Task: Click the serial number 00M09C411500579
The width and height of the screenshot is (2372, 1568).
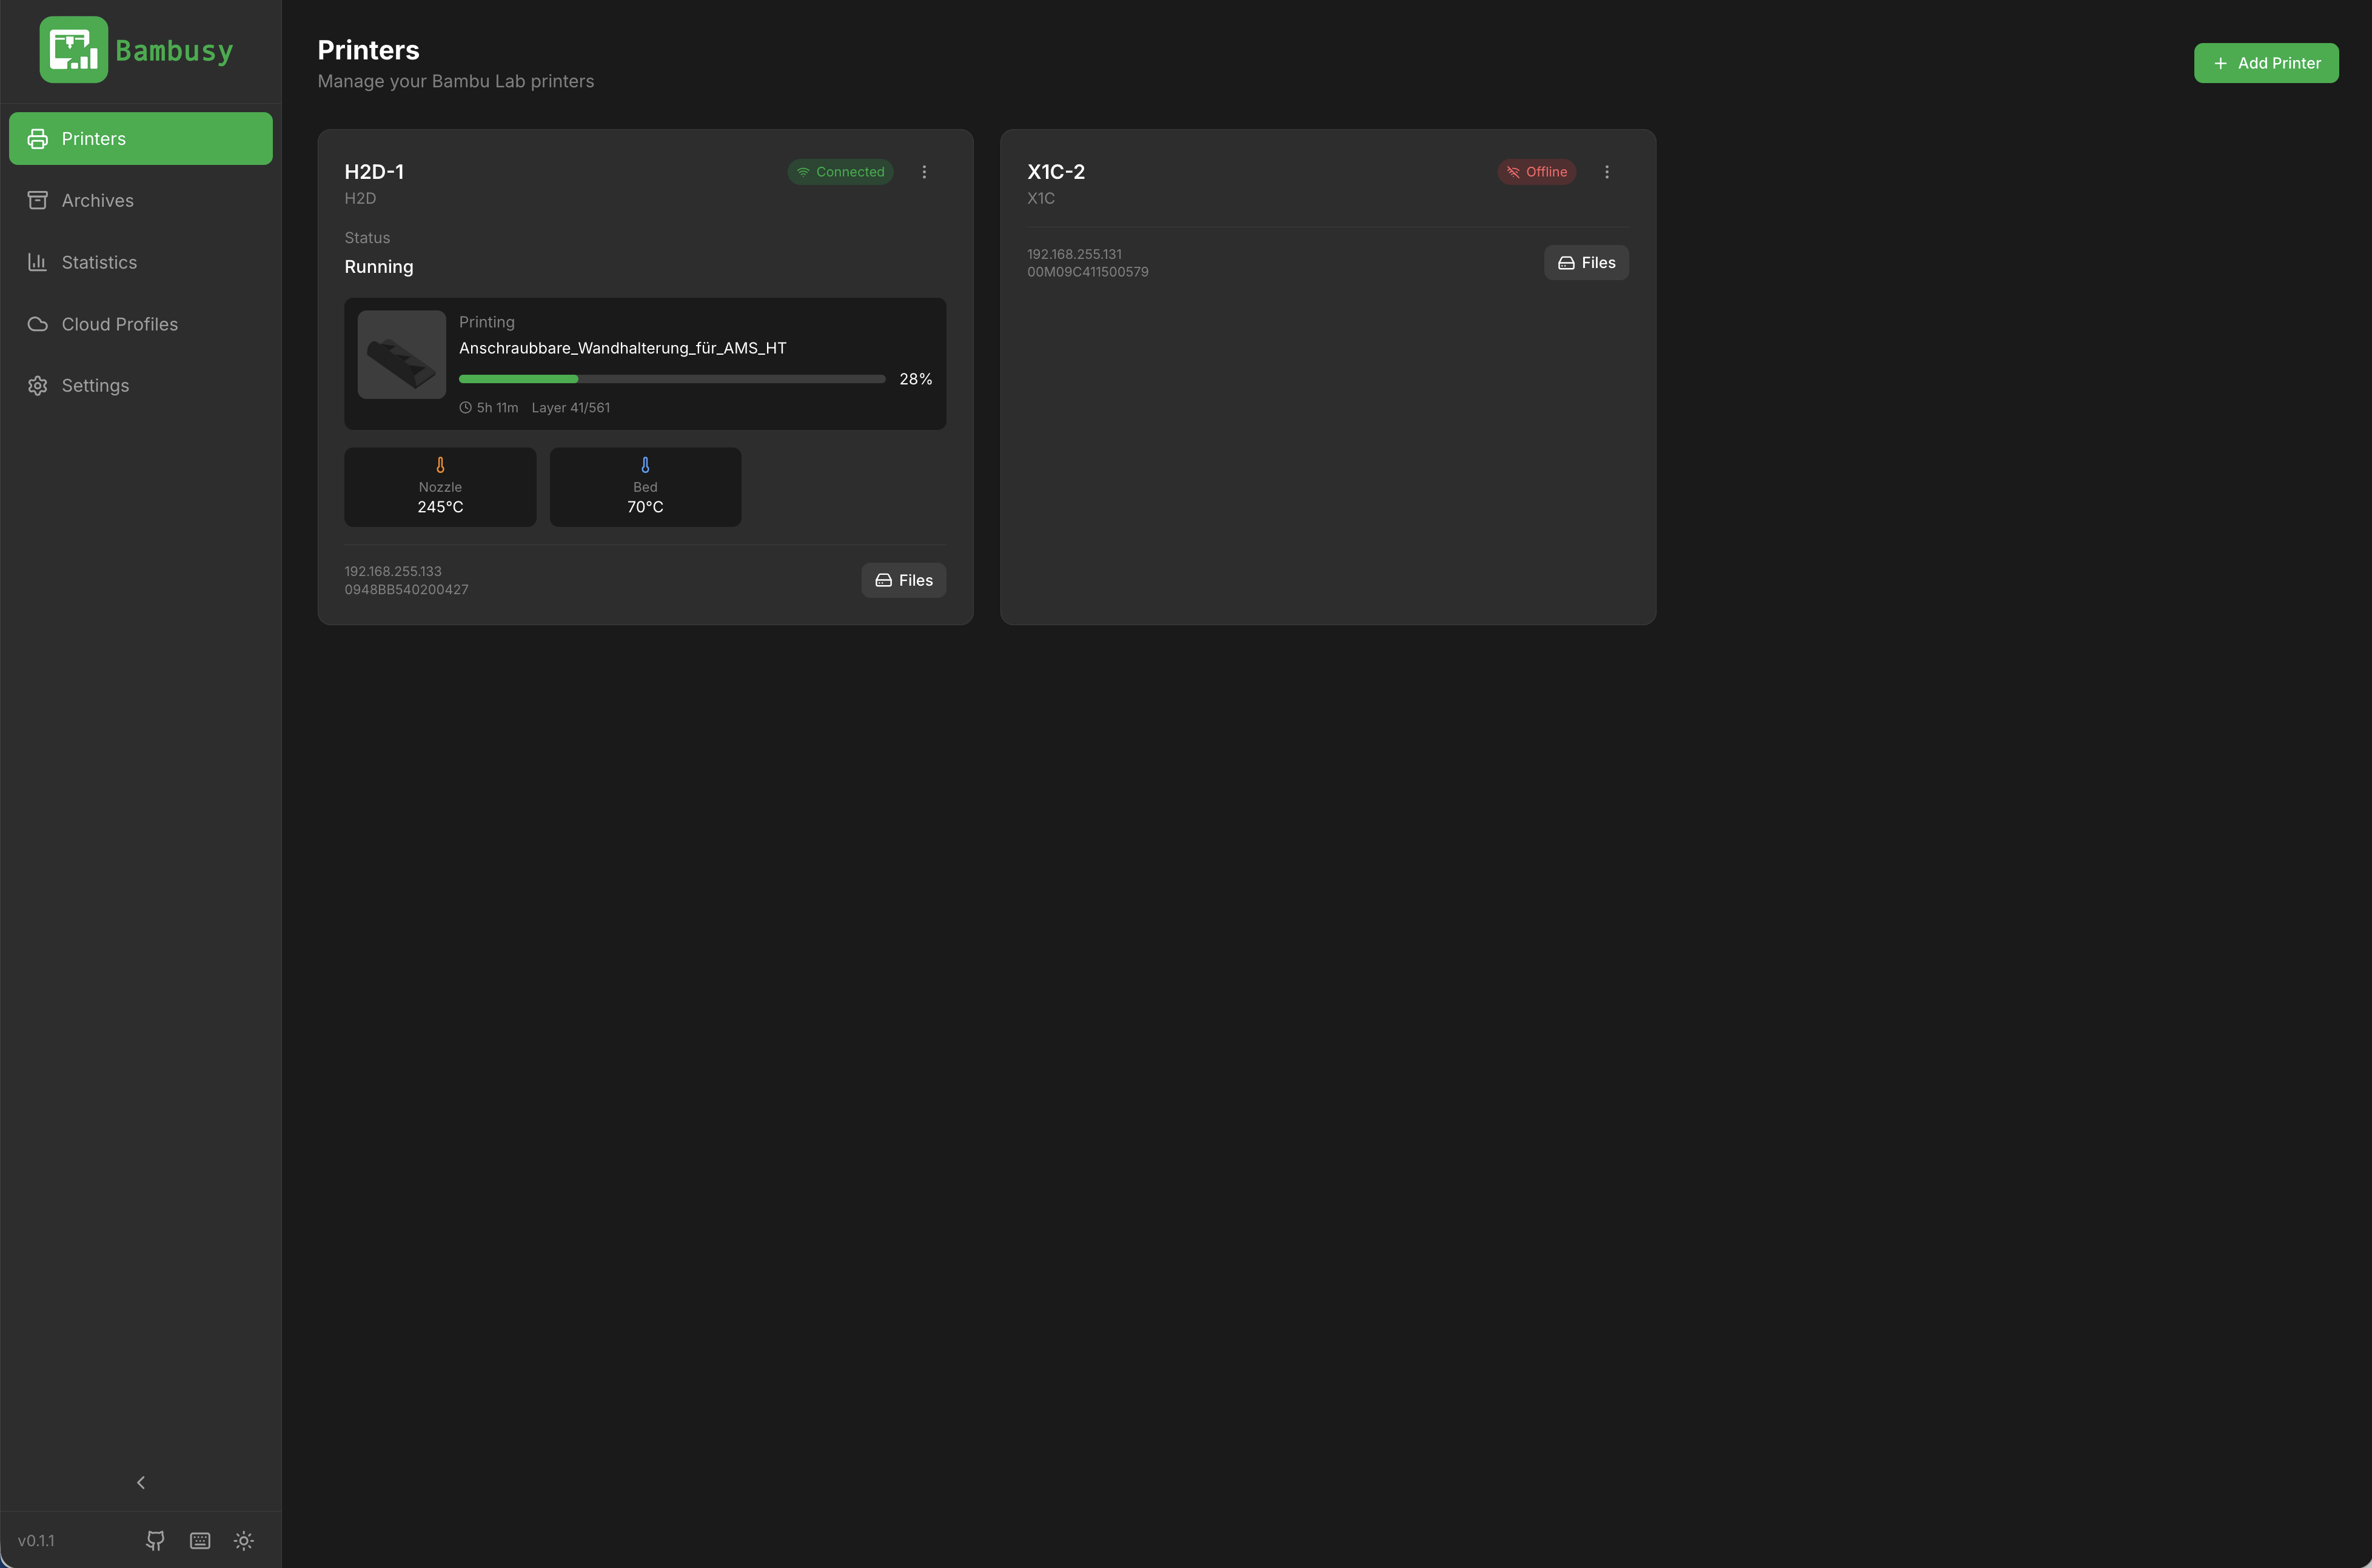Action: click(x=1088, y=272)
